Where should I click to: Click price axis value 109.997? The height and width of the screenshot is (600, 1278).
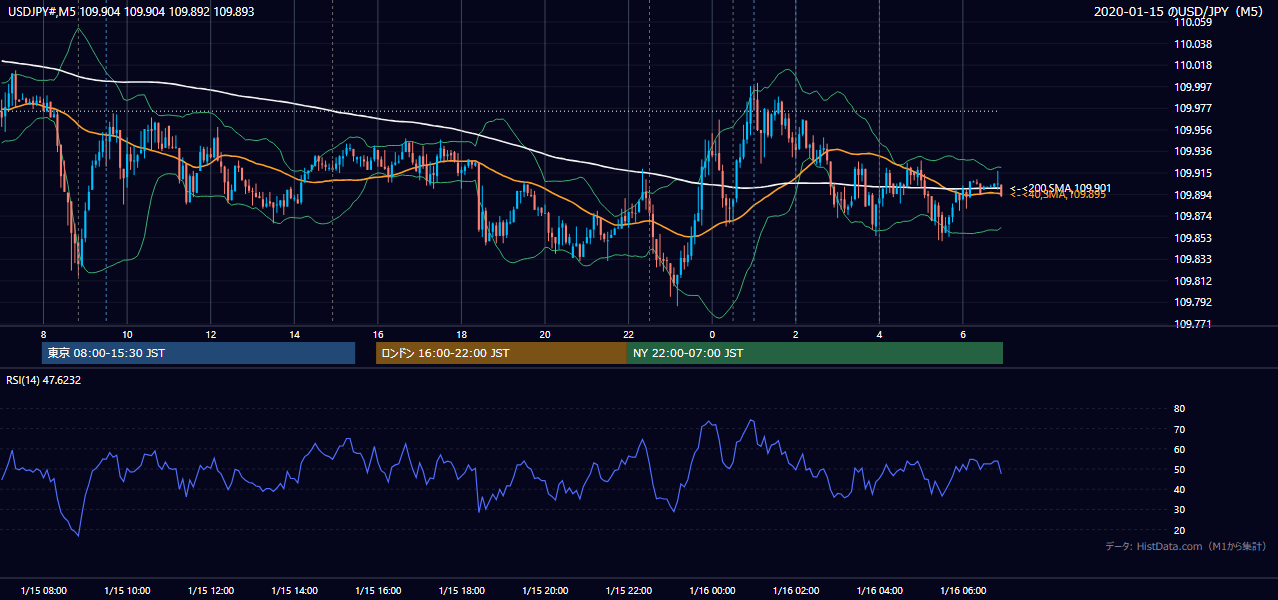(x=1193, y=87)
